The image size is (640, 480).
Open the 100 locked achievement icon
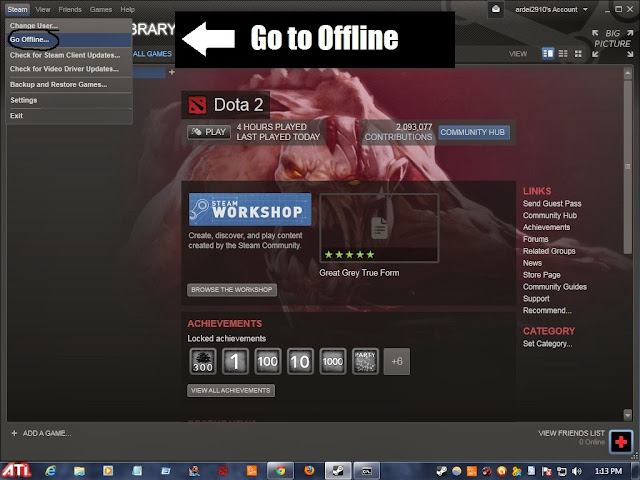tap(268, 361)
